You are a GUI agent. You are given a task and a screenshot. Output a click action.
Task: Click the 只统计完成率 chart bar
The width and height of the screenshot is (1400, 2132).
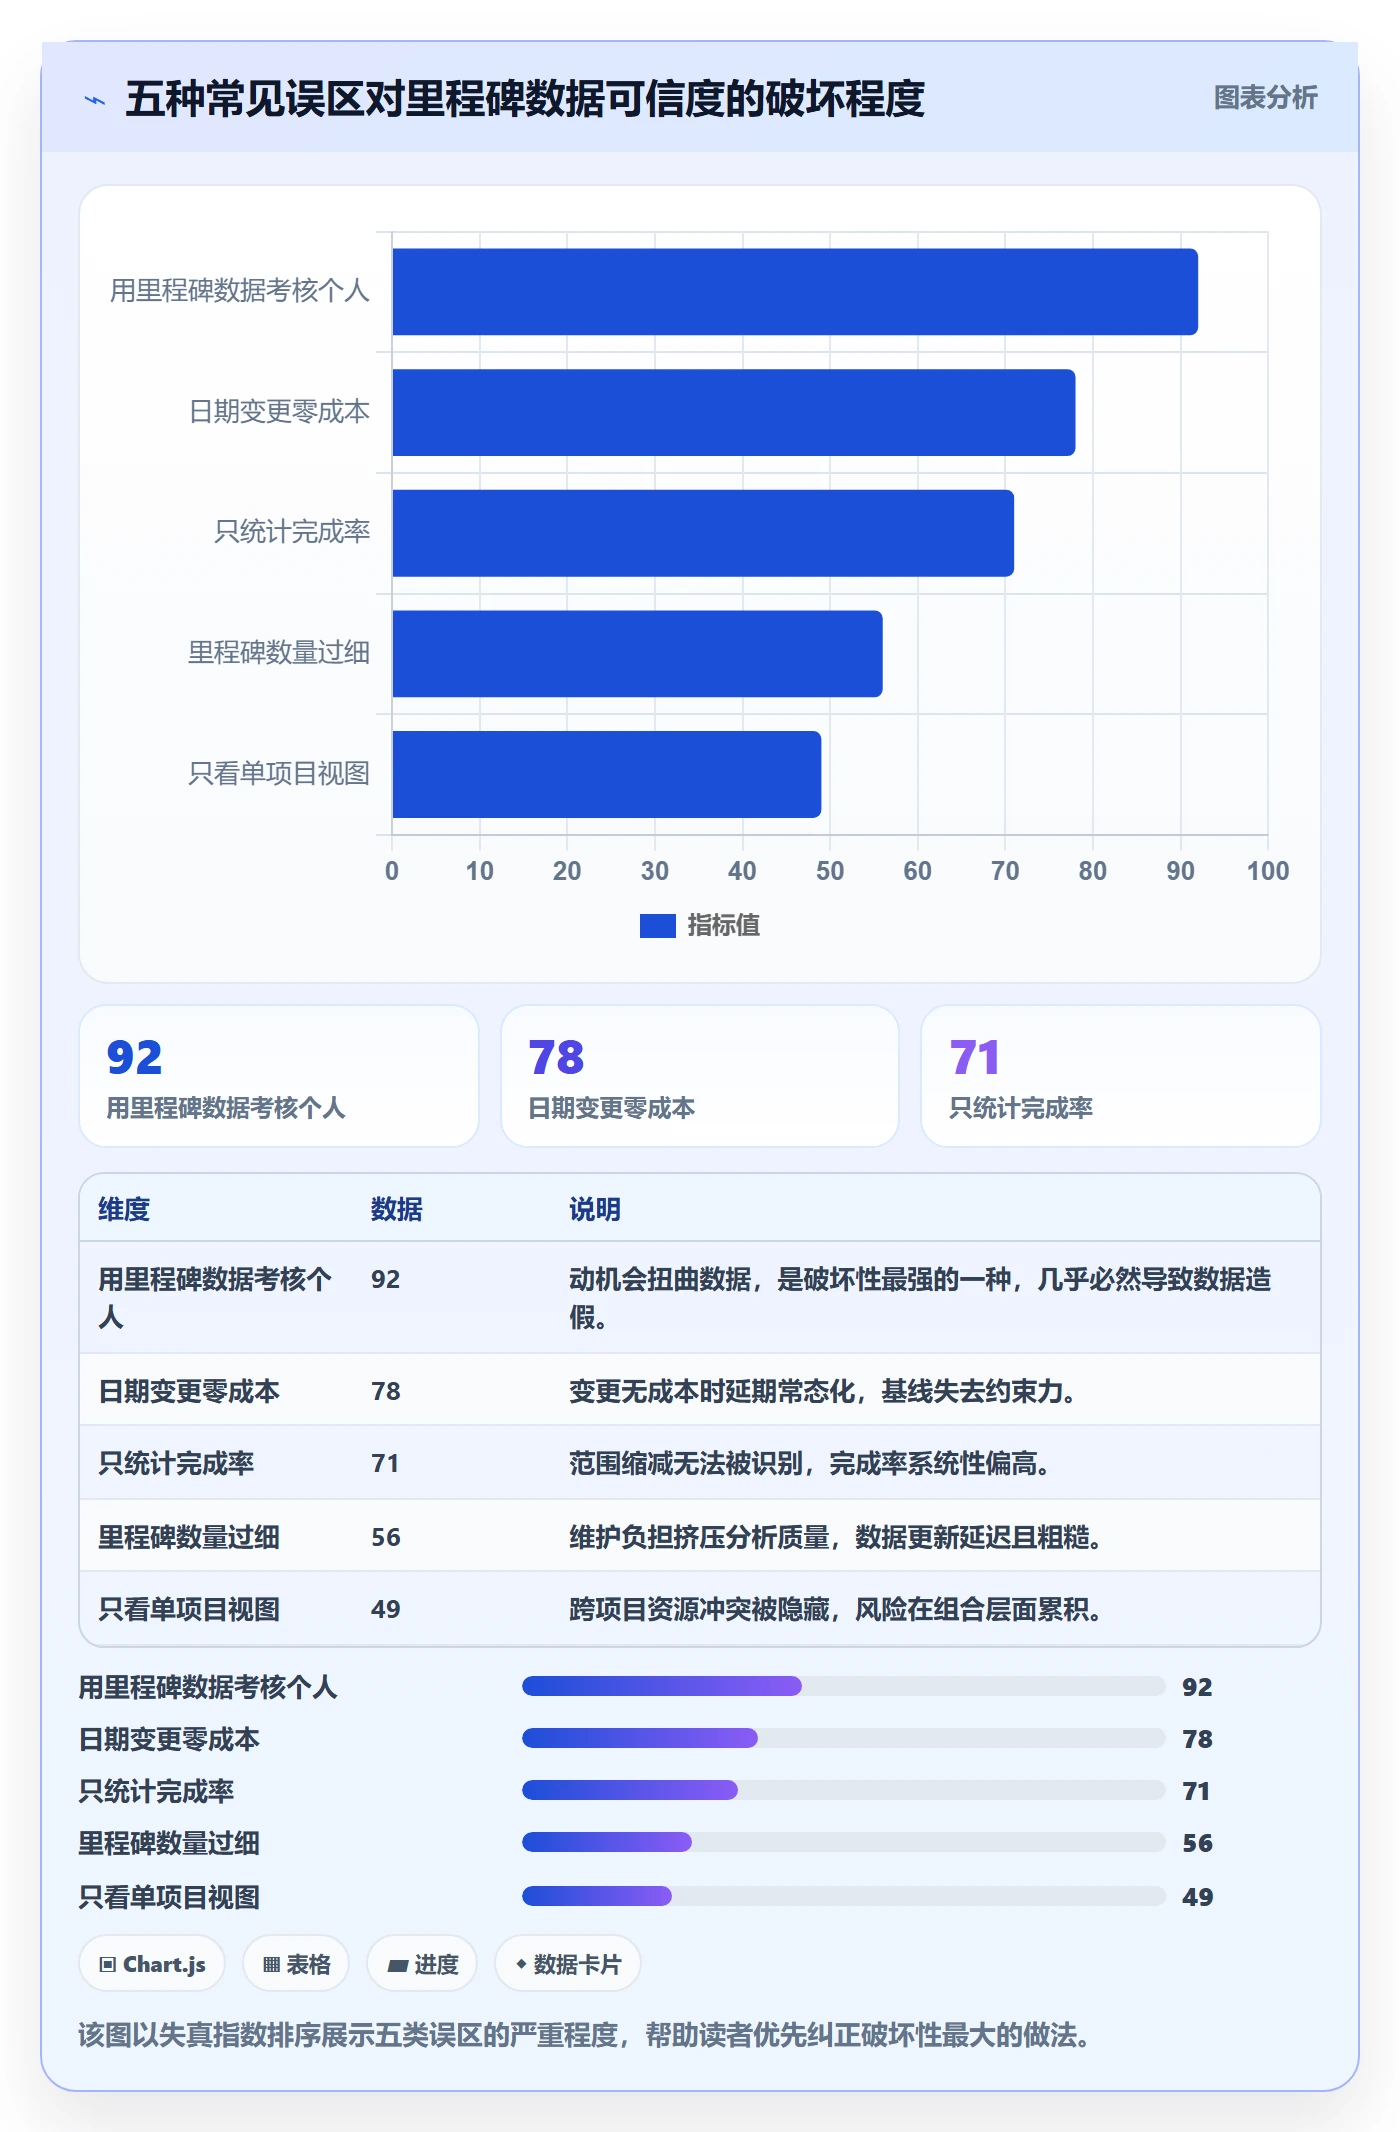pos(703,533)
